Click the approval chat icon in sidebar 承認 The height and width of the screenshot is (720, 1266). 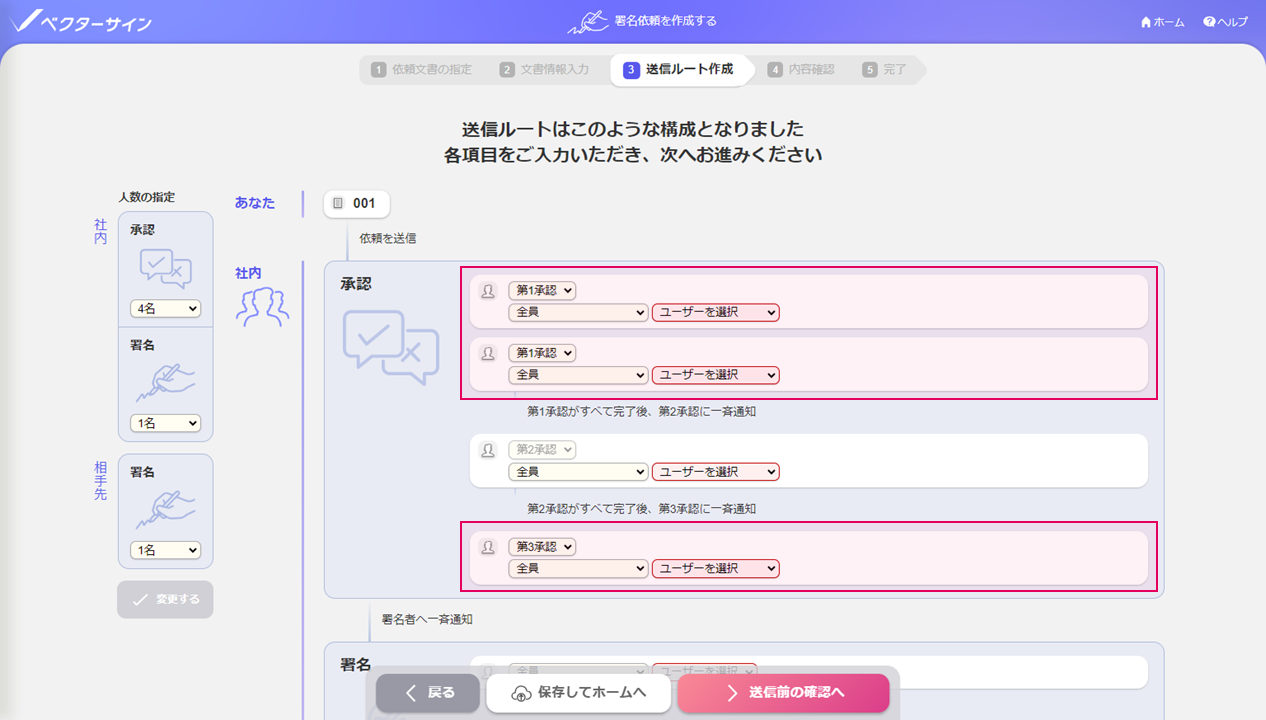click(165, 268)
